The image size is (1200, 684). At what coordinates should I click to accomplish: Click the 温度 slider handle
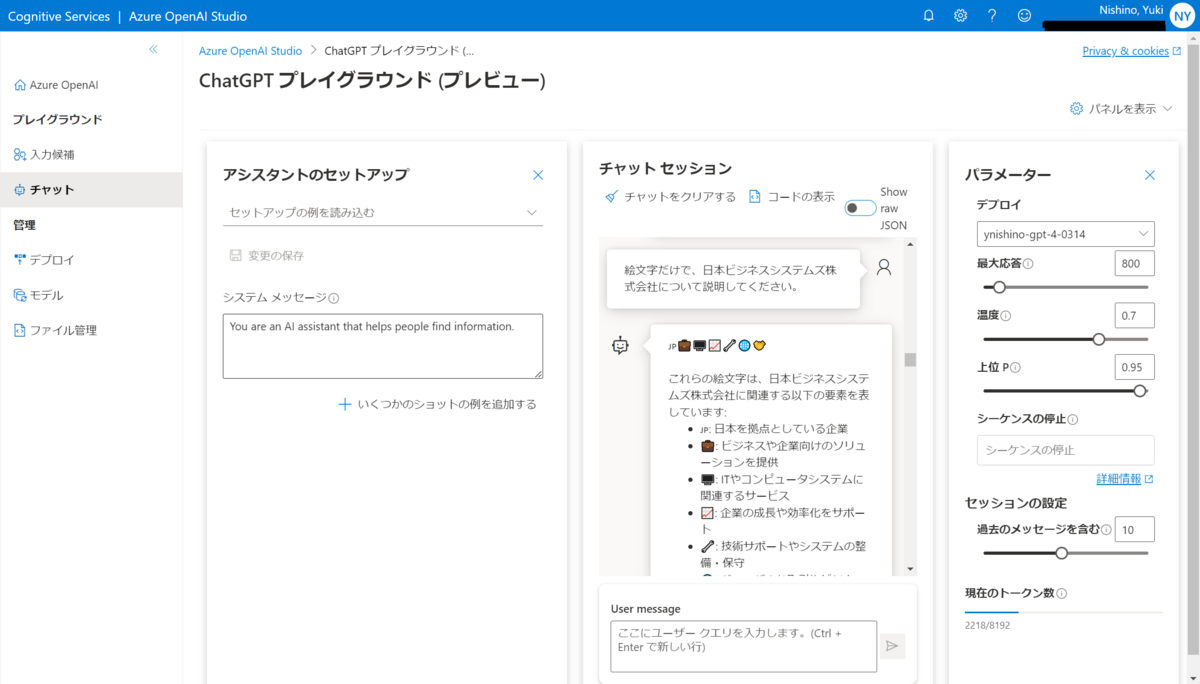[1099, 339]
